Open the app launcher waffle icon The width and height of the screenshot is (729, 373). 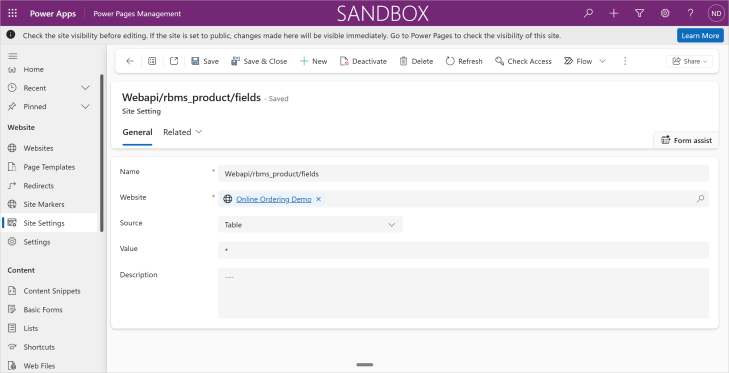[13, 13]
